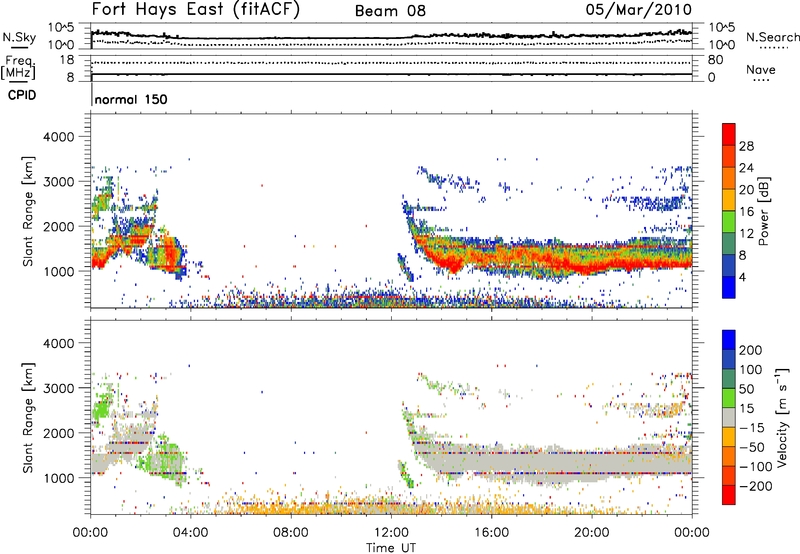Click the "04:00" time tick label

[x=191, y=533]
